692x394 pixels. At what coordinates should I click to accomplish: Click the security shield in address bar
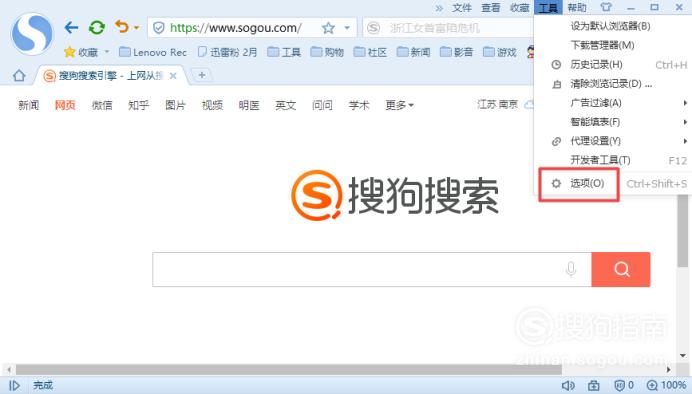[158, 28]
